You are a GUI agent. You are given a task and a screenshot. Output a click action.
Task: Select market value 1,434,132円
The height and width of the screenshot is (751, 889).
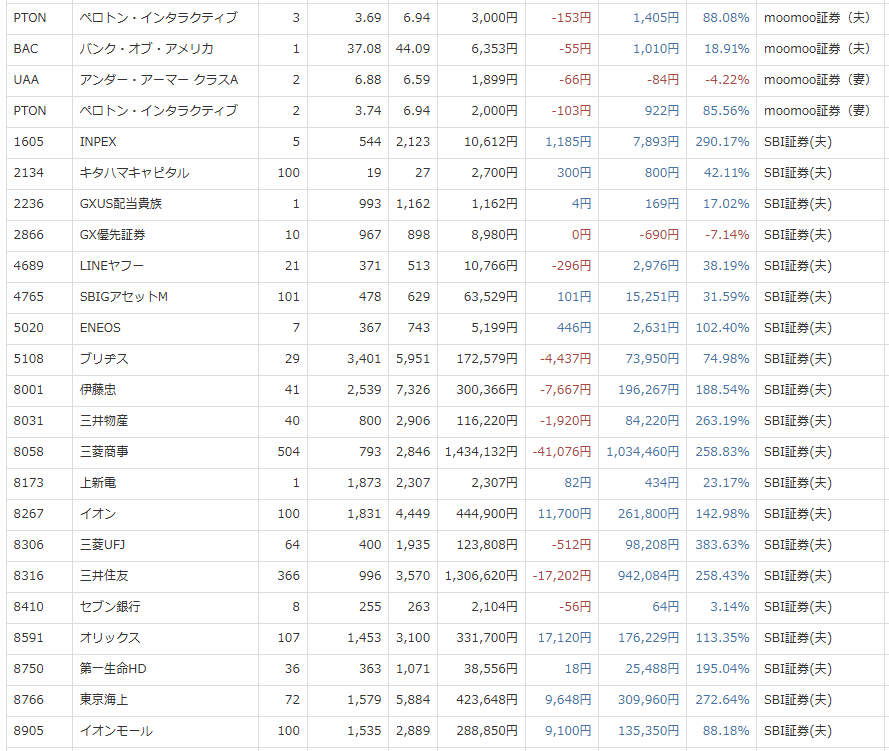(x=481, y=452)
